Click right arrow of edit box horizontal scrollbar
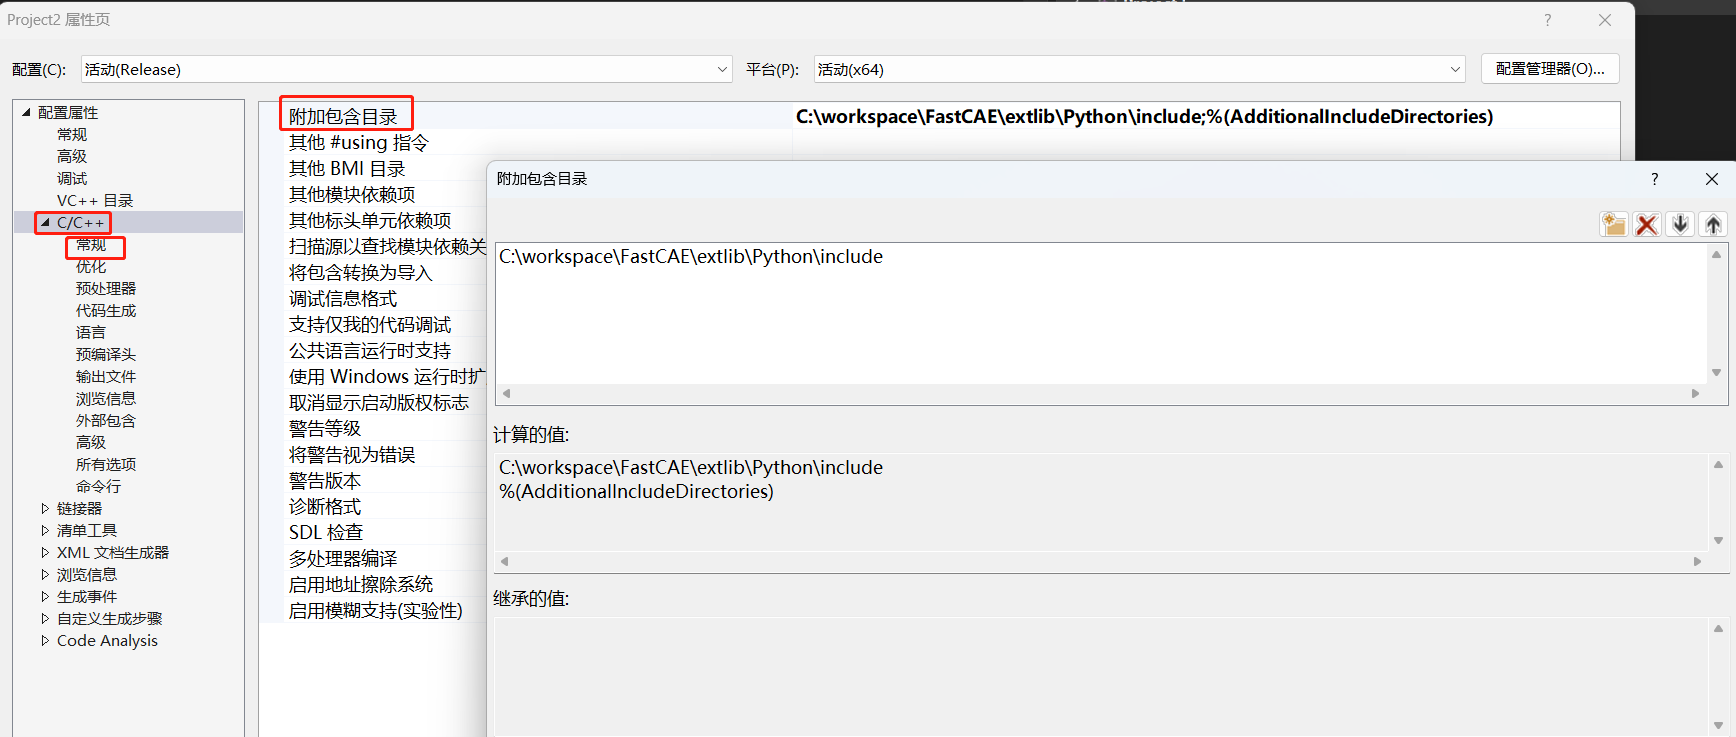The width and height of the screenshot is (1736, 737). click(x=1695, y=393)
